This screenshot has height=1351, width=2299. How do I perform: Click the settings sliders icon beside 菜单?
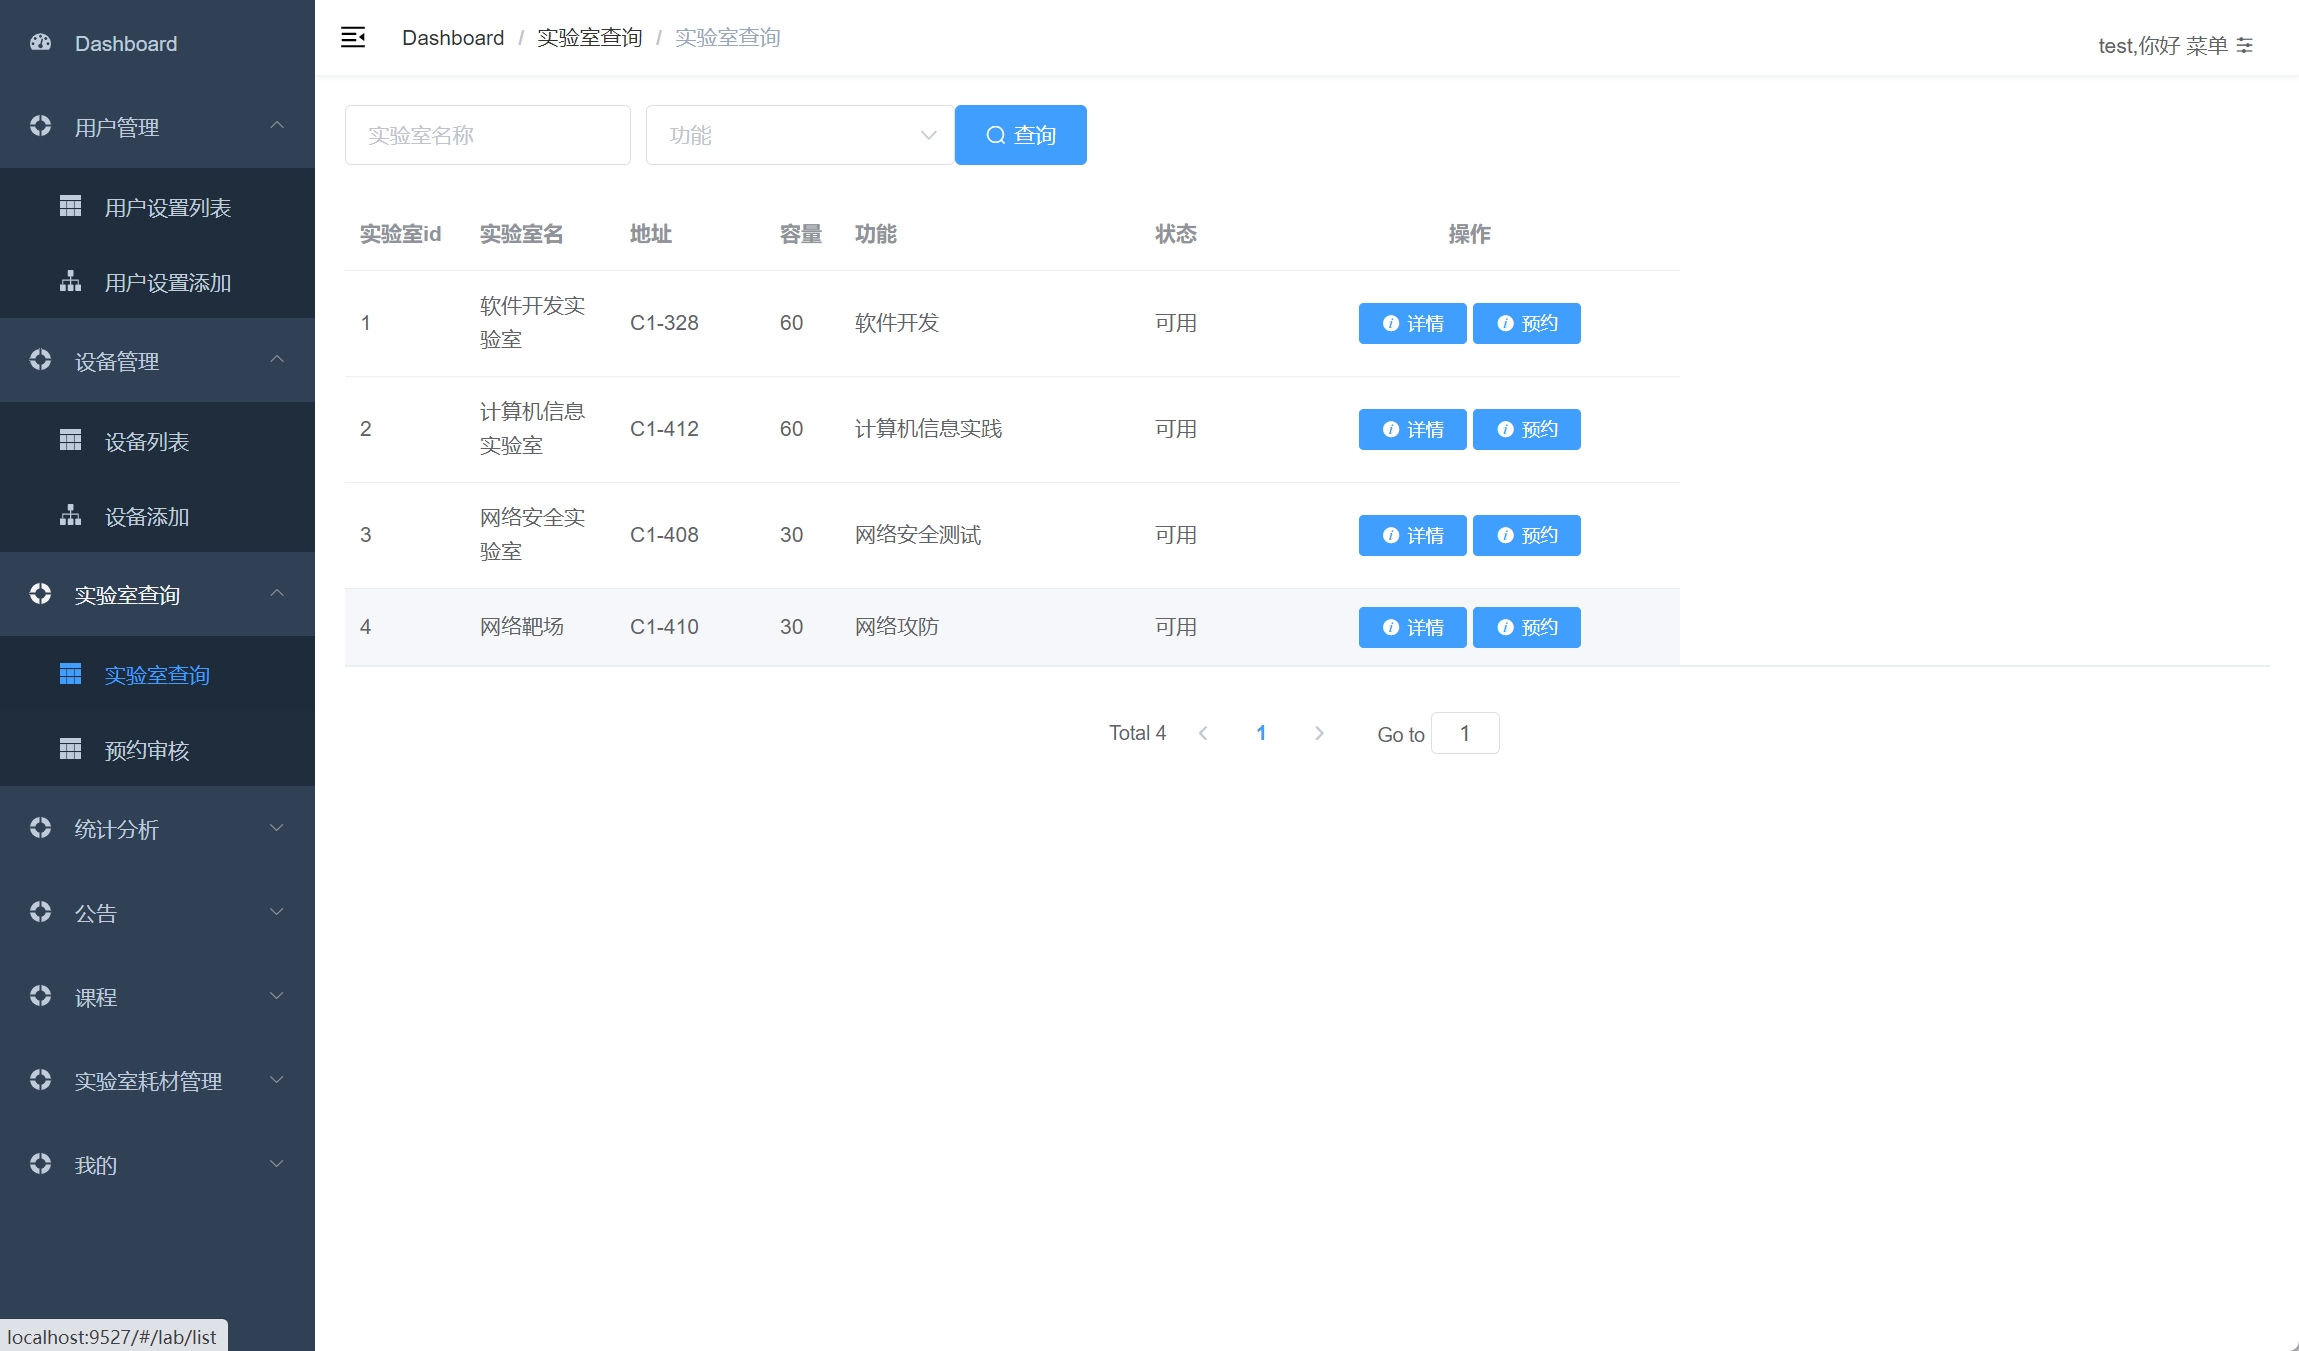(2245, 46)
